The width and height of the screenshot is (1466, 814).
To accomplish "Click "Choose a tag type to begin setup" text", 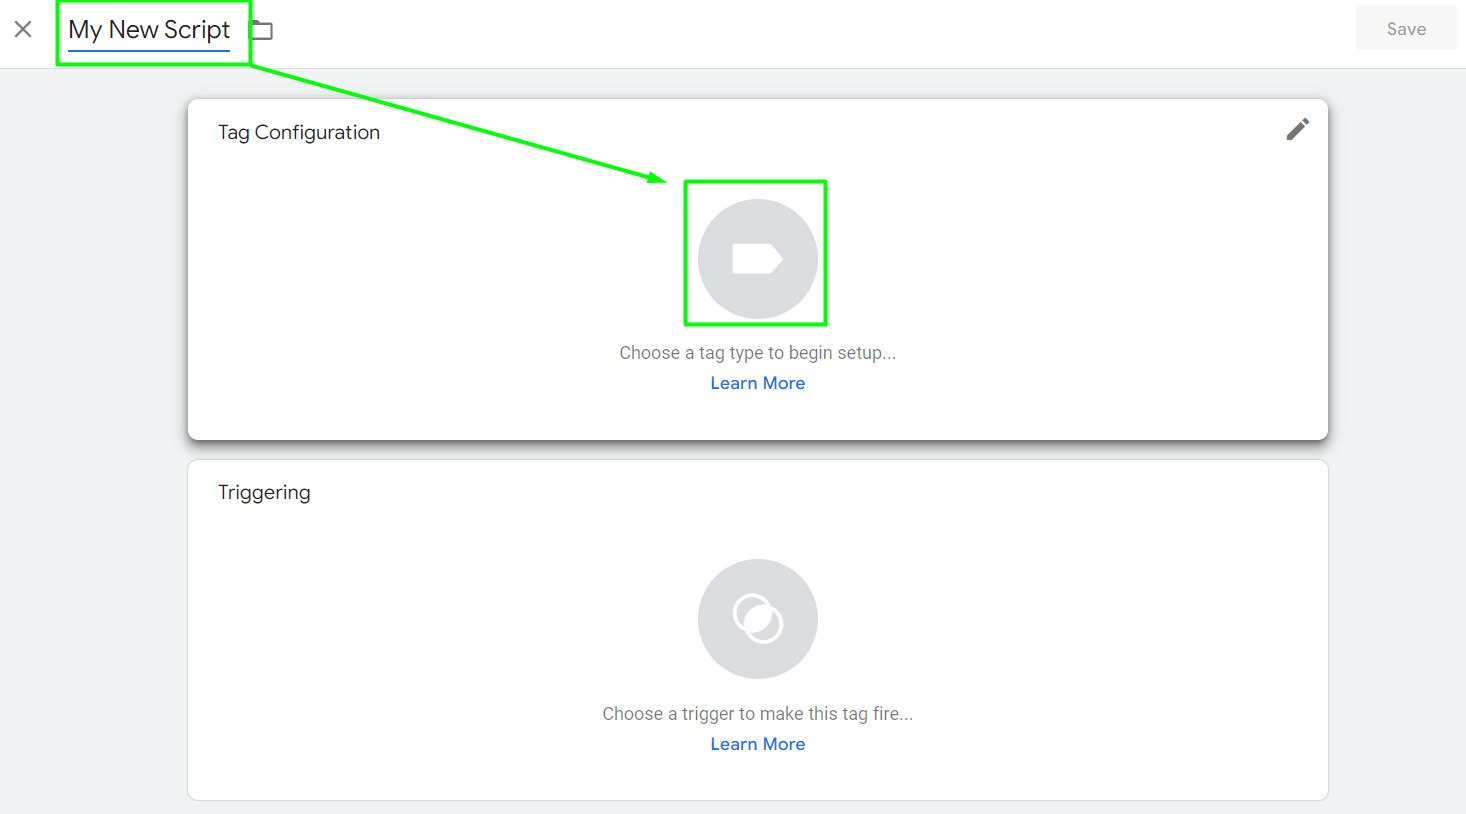I will 757,353.
